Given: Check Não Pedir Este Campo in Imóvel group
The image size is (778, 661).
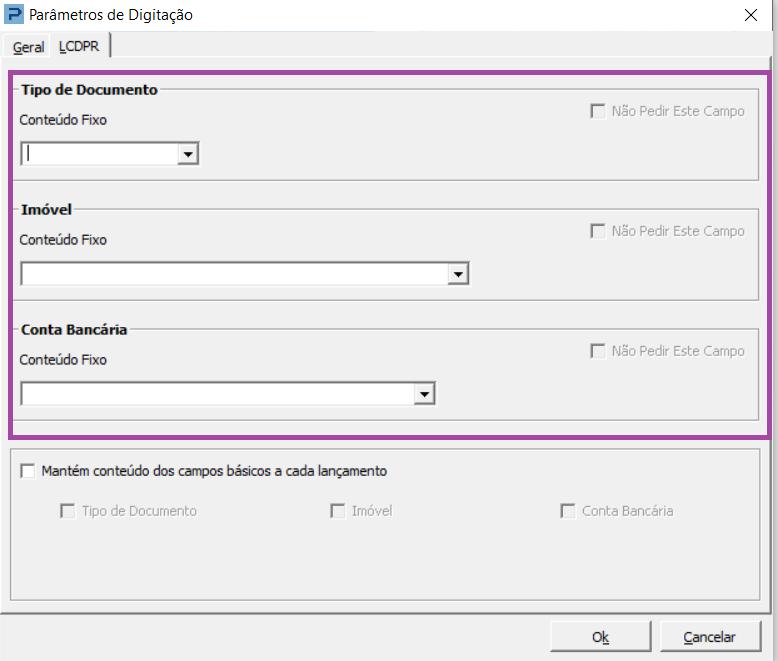Looking at the screenshot, I should pos(598,231).
